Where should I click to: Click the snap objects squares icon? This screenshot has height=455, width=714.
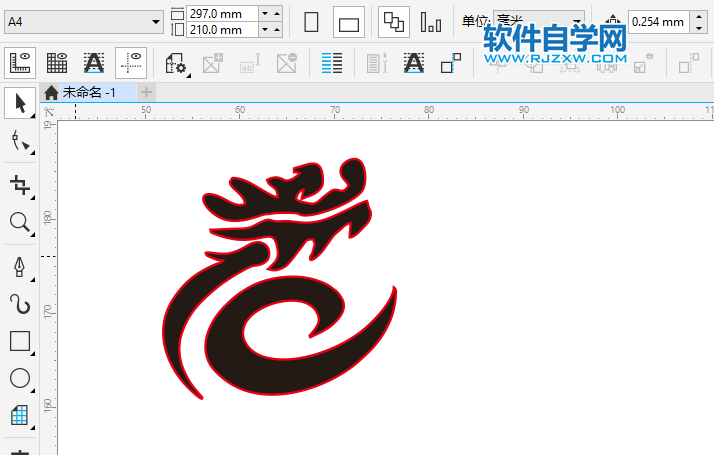click(451, 63)
